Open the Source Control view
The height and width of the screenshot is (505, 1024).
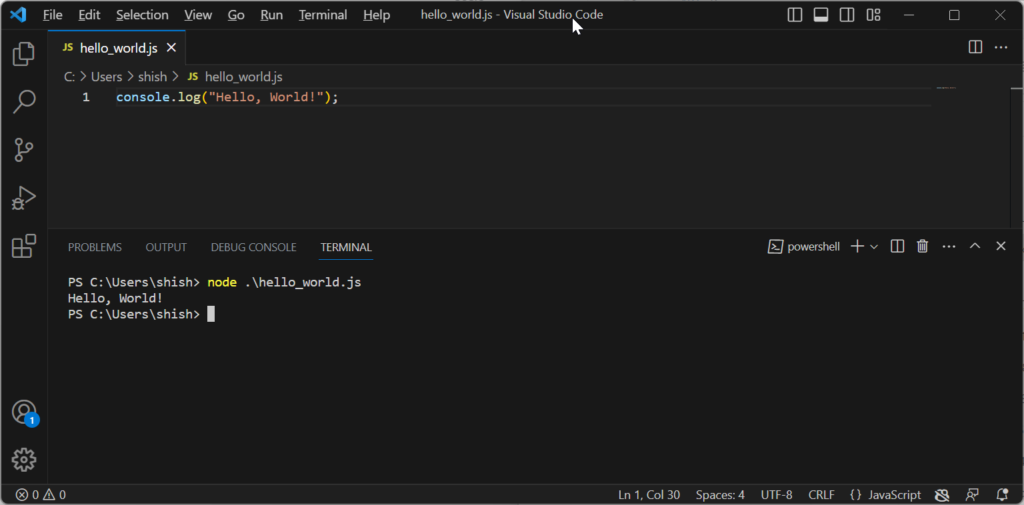click(x=24, y=150)
